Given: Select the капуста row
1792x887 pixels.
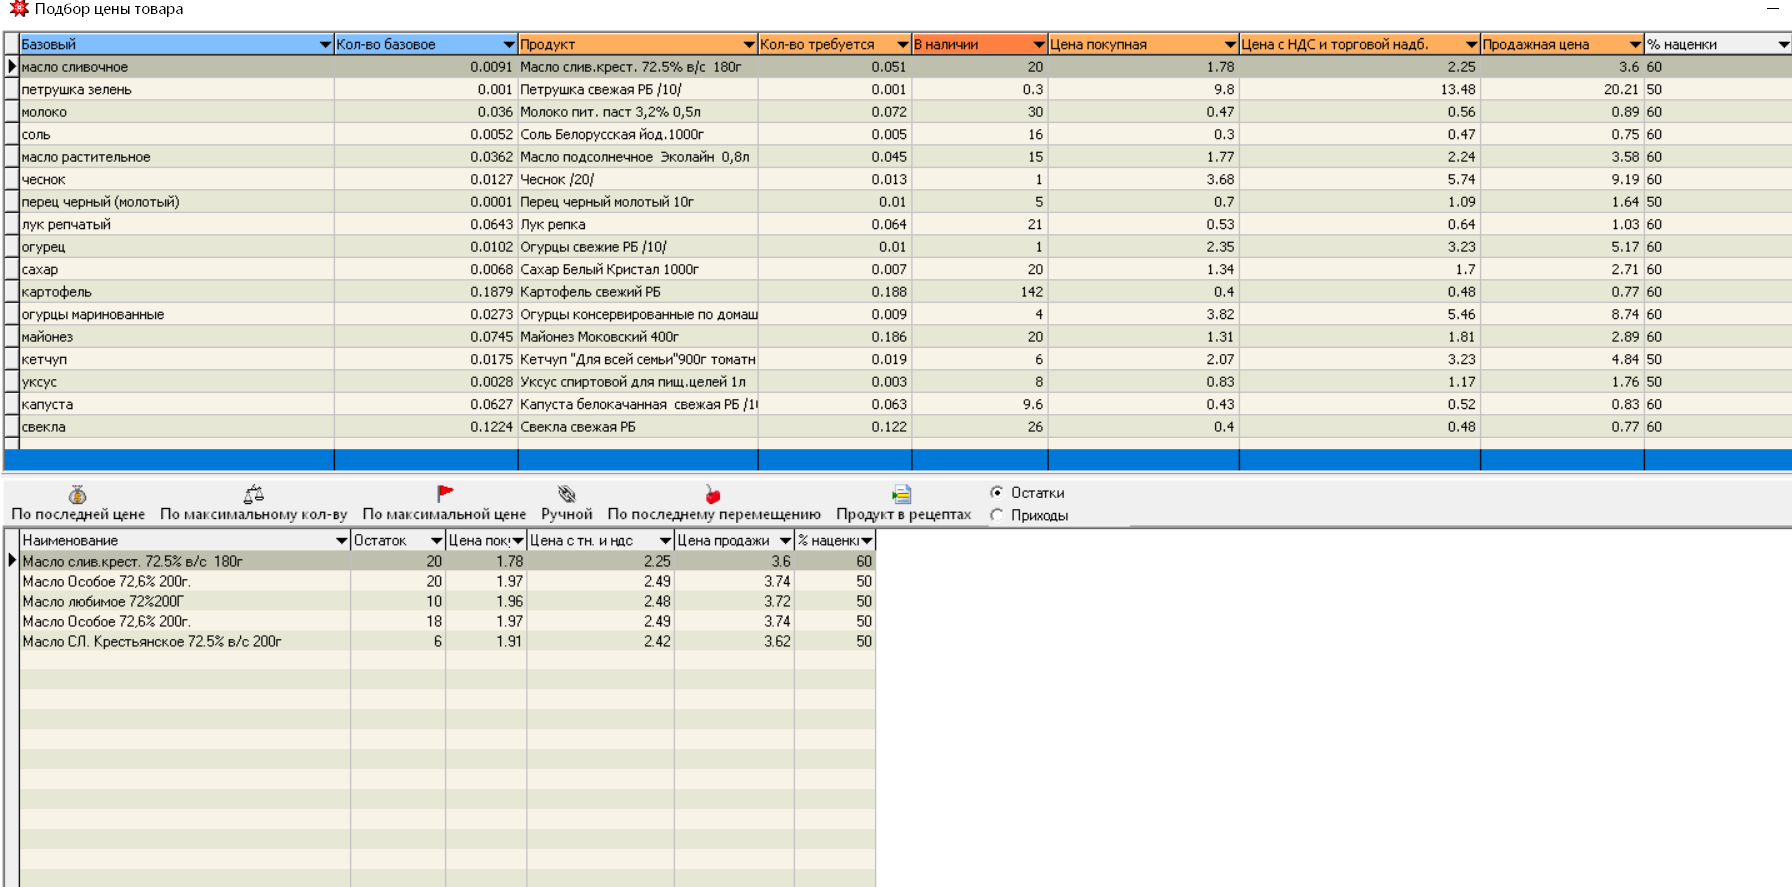Looking at the screenshot, I should tap(897, 404).
